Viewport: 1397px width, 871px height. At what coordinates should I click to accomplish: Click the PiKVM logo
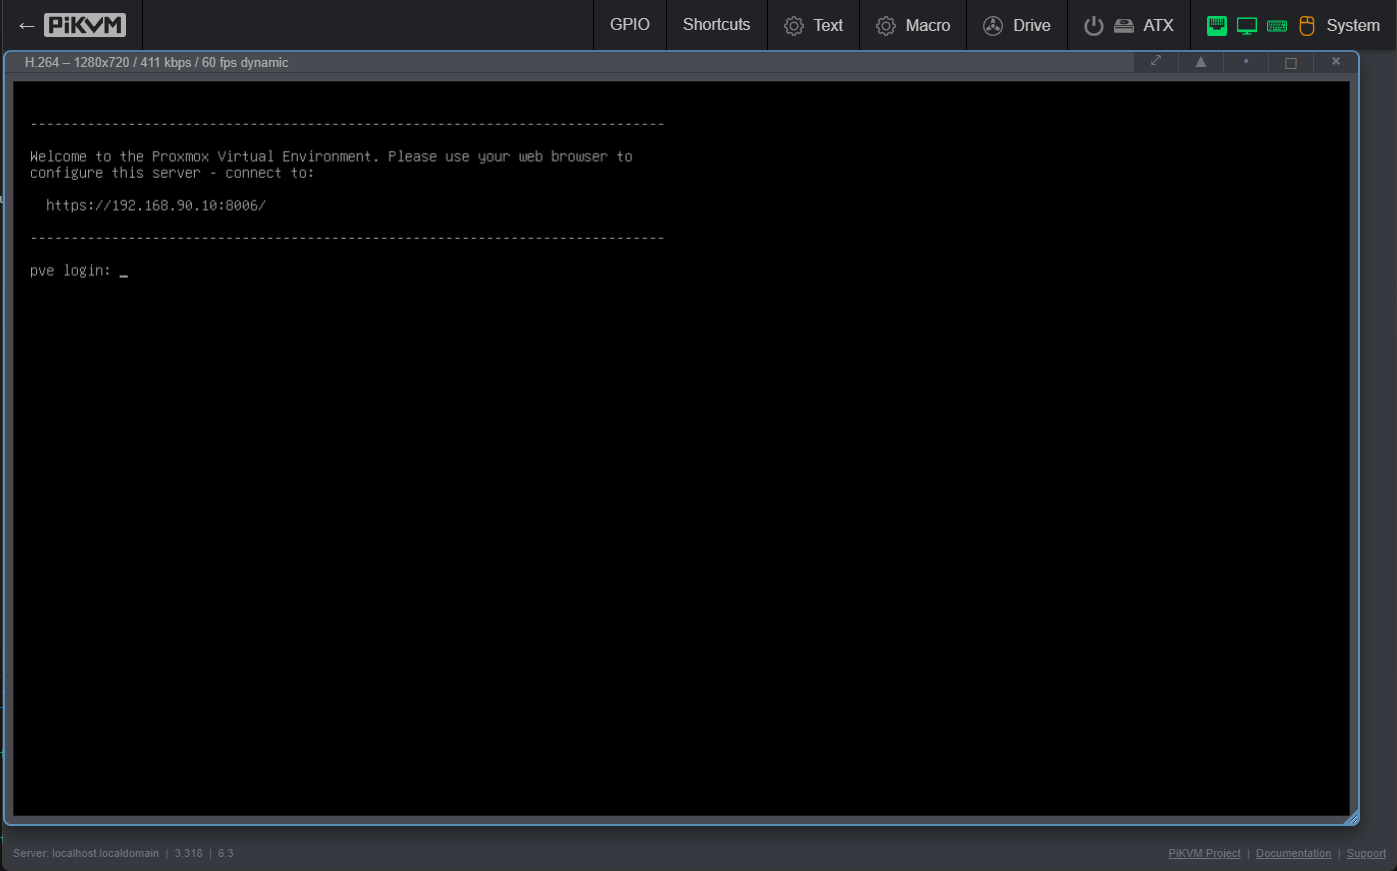coord(84,25)
